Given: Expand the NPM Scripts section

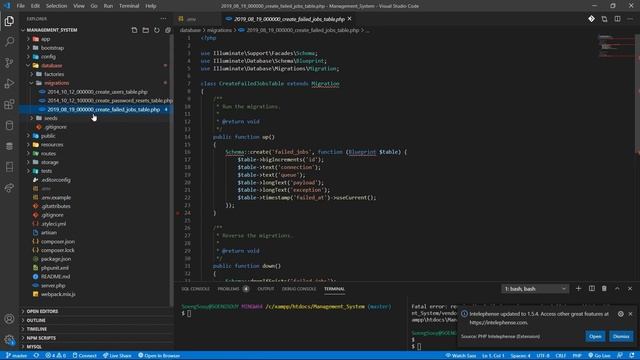Looking at the screenshot, I should point(41,338).
